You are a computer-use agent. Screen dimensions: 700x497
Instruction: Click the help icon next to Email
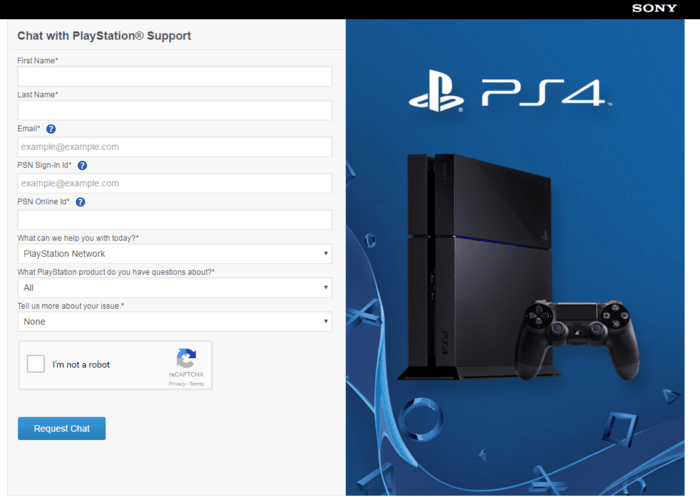tap(51, 129)
